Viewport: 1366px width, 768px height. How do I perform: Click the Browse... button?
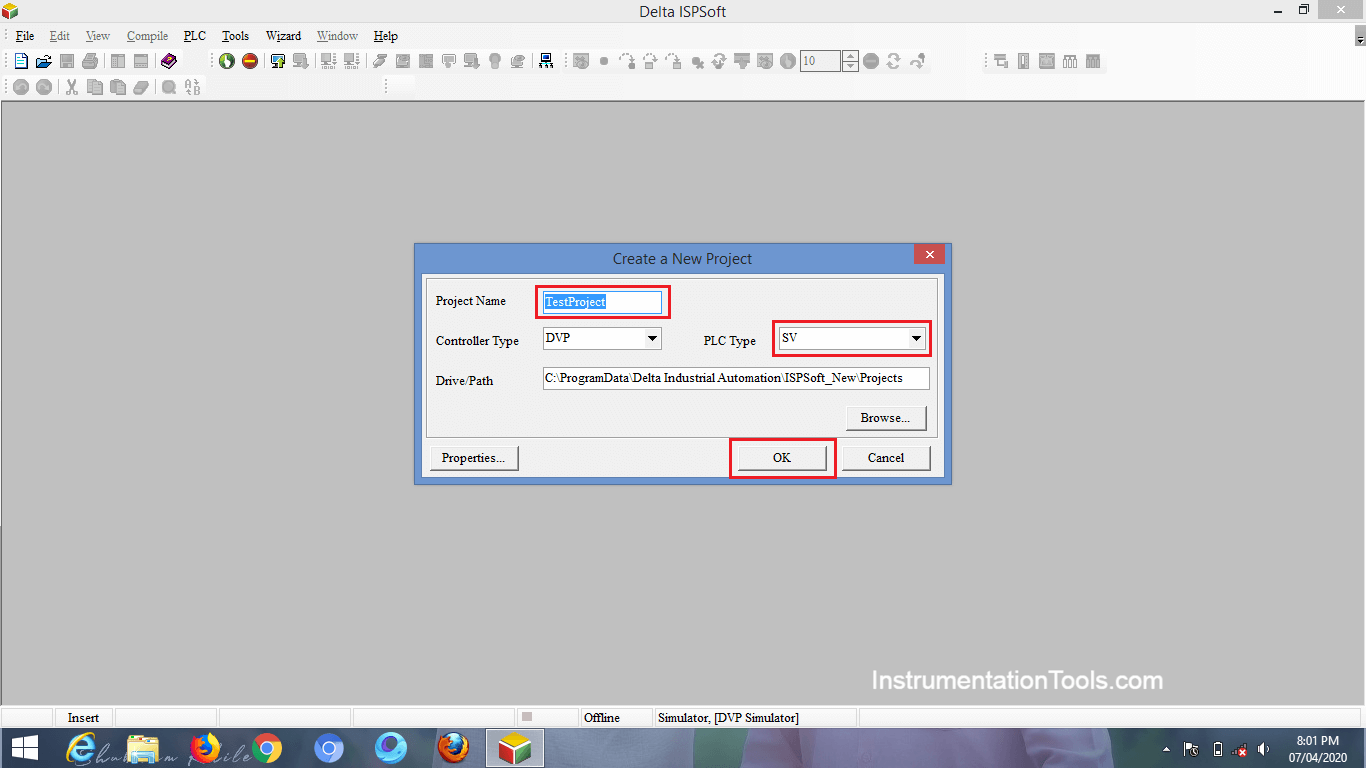(886, 418)
